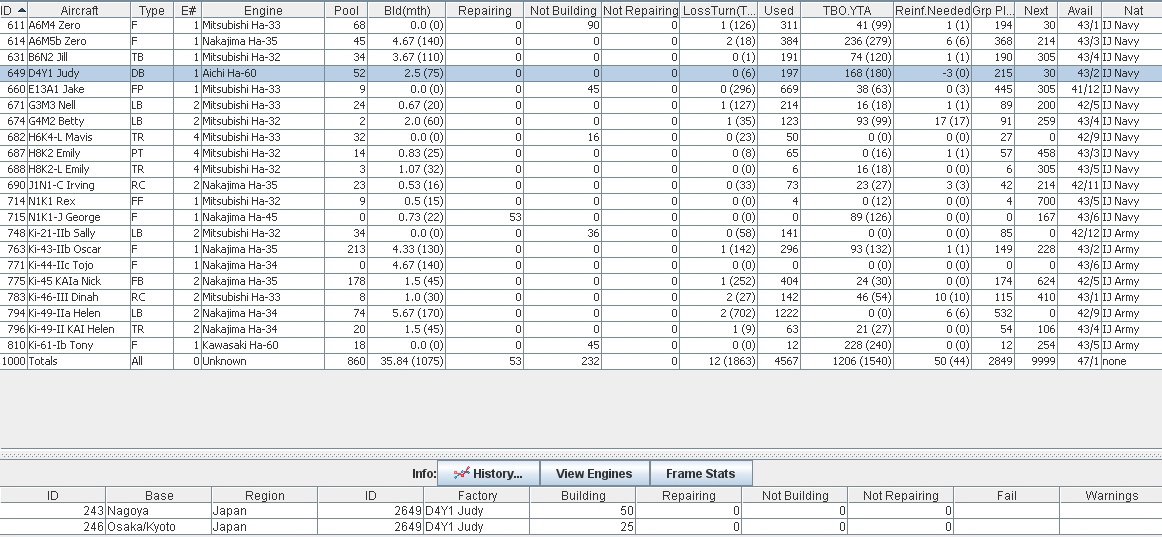Sort lower table by Region column header
Viewport: 1162px width, 537px height.
[265, 496]
